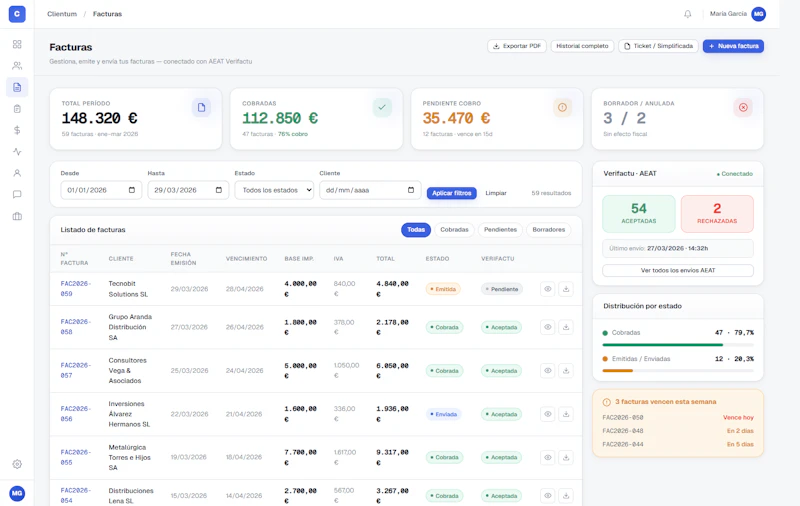Select the invoices document icon in sidebar
Image resolution: width=800 pixels, height=506 pixels.
(x=17, y=87)
